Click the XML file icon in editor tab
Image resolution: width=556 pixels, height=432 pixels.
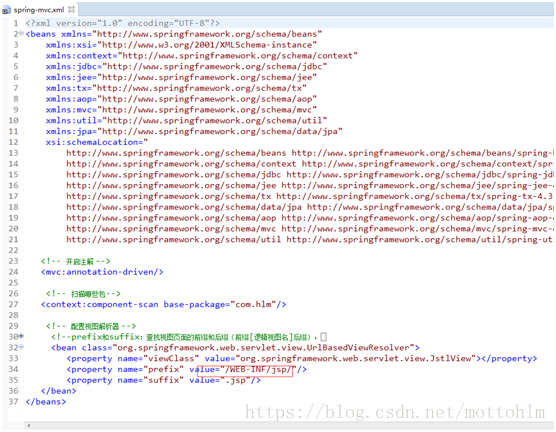pos(6,10)
